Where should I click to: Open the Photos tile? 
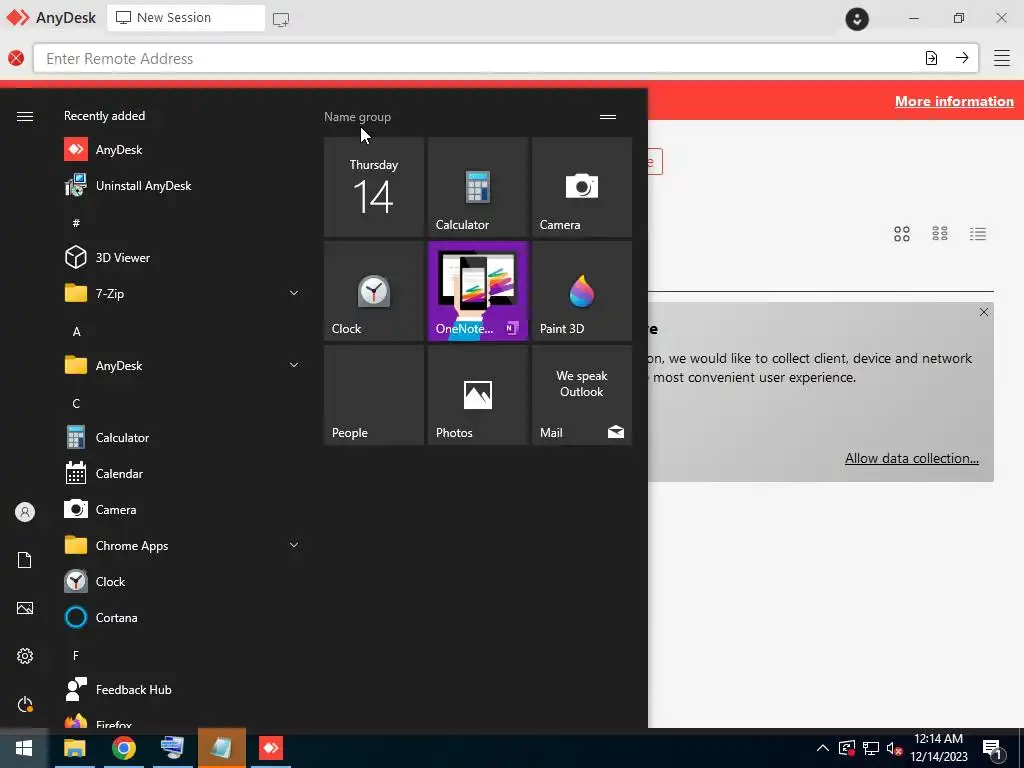pyautogui.click(x=477, y=395)
